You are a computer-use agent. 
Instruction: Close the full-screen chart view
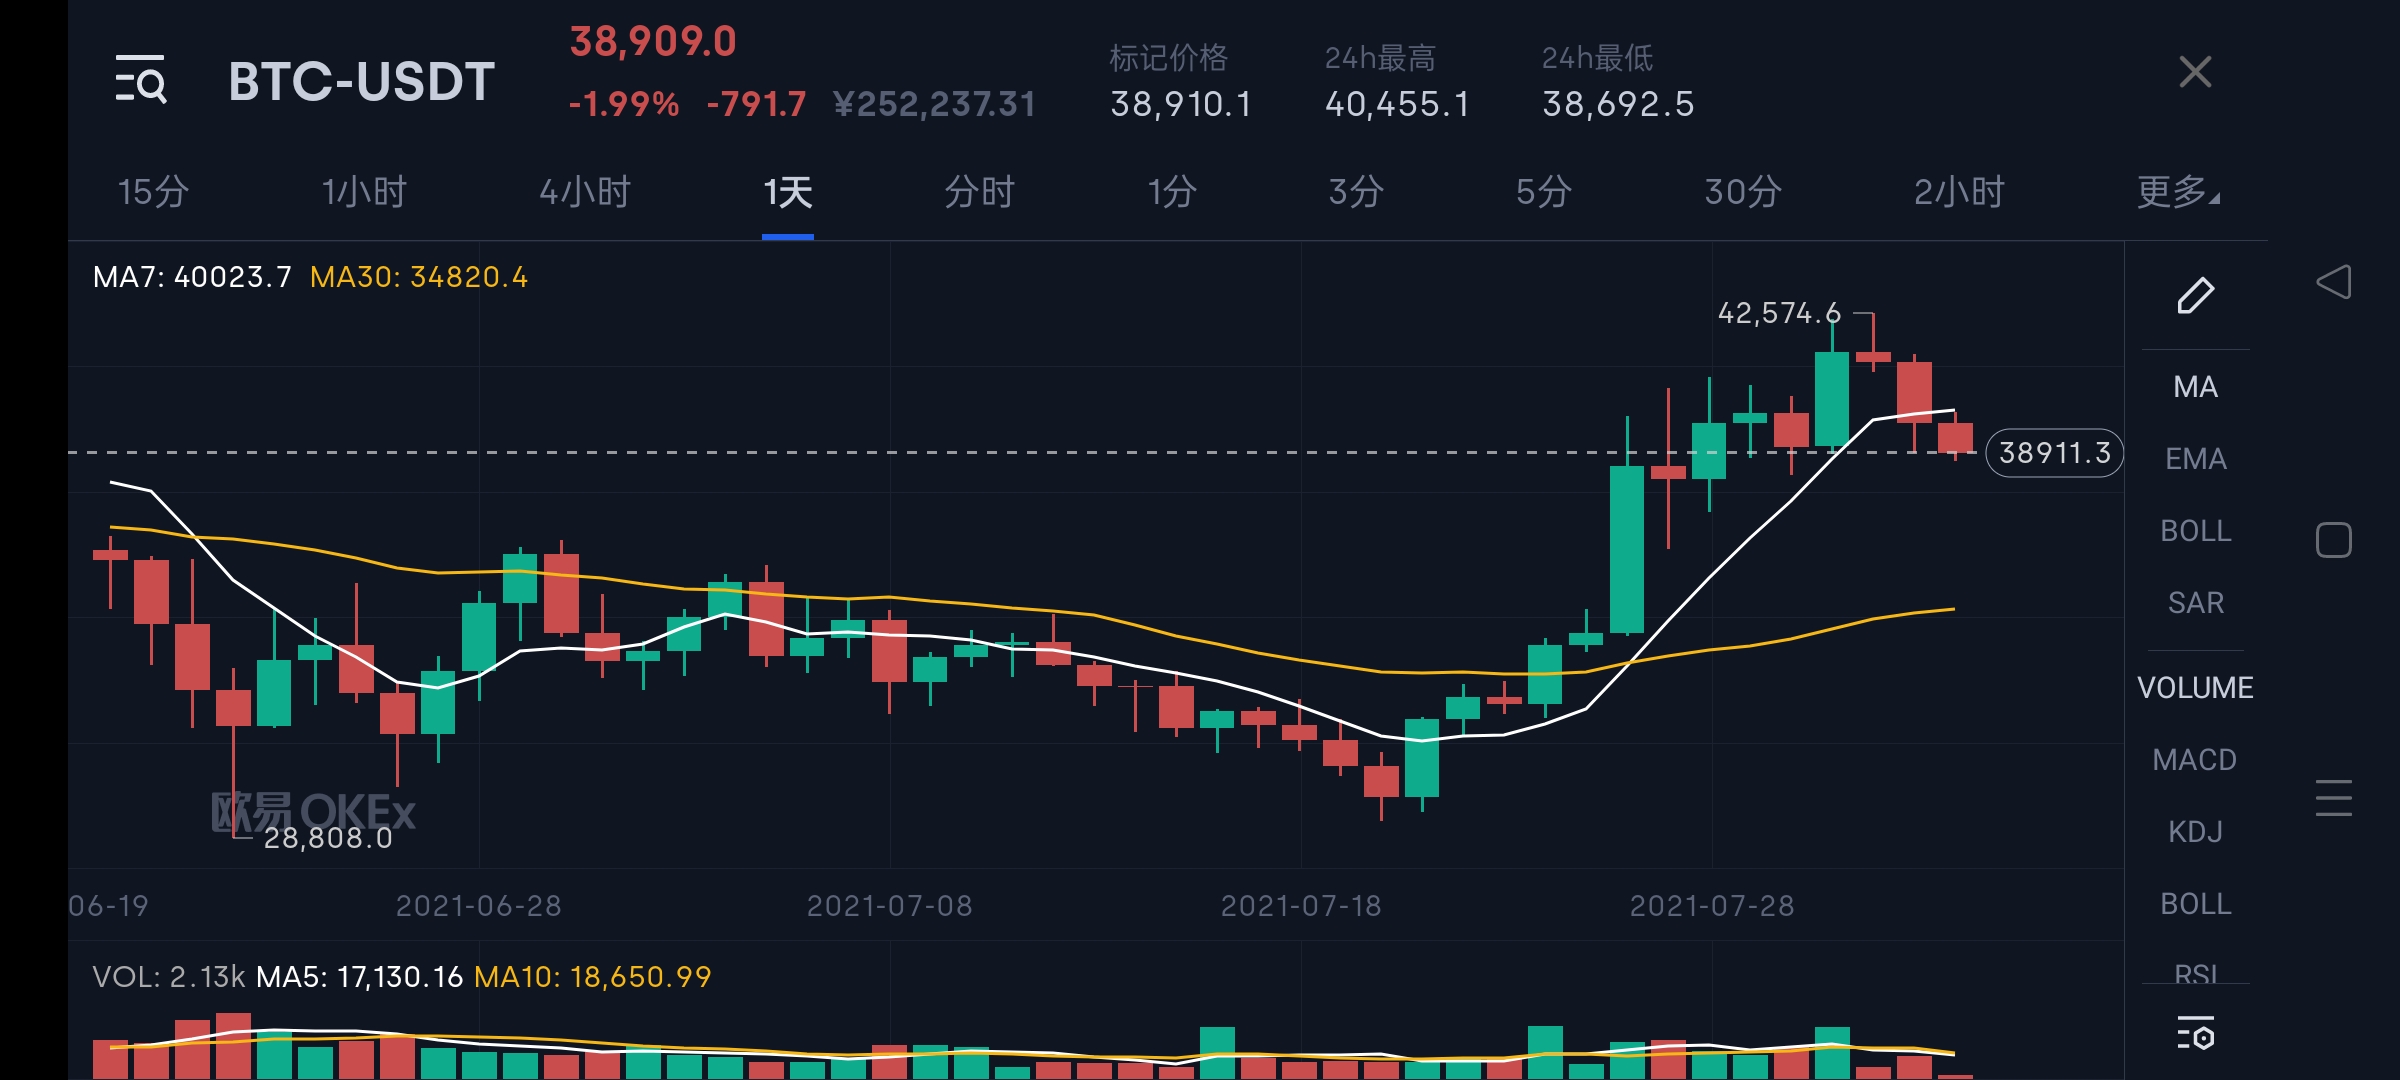coord(2195,72)
